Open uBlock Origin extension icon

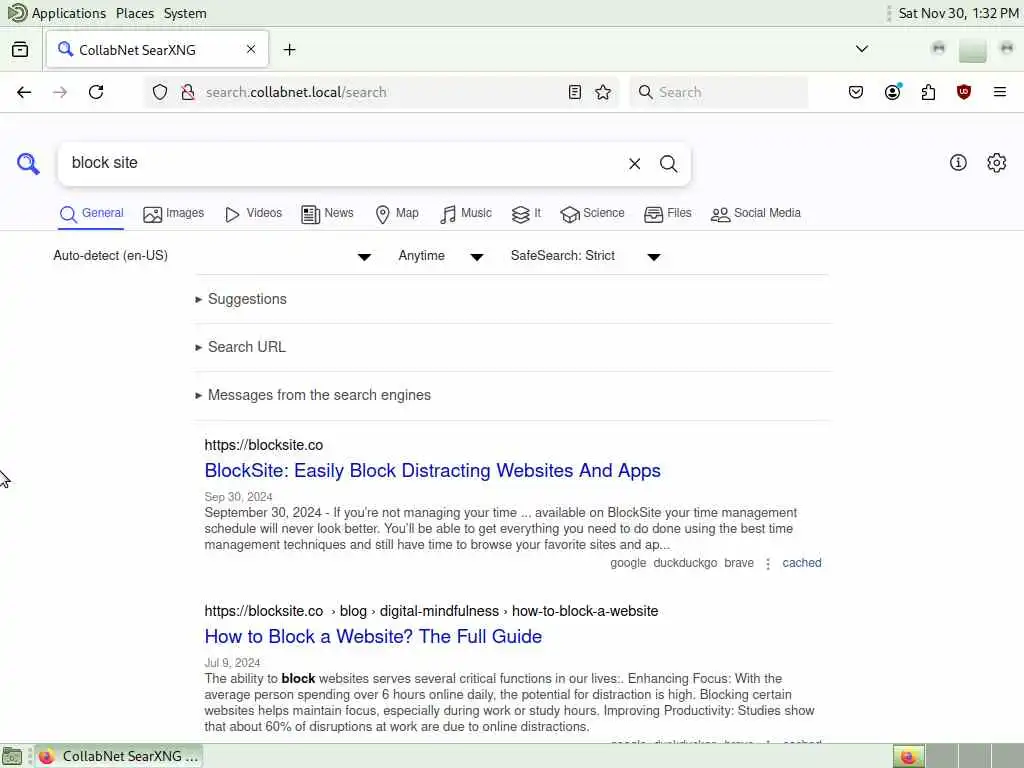tap(964, 92)
